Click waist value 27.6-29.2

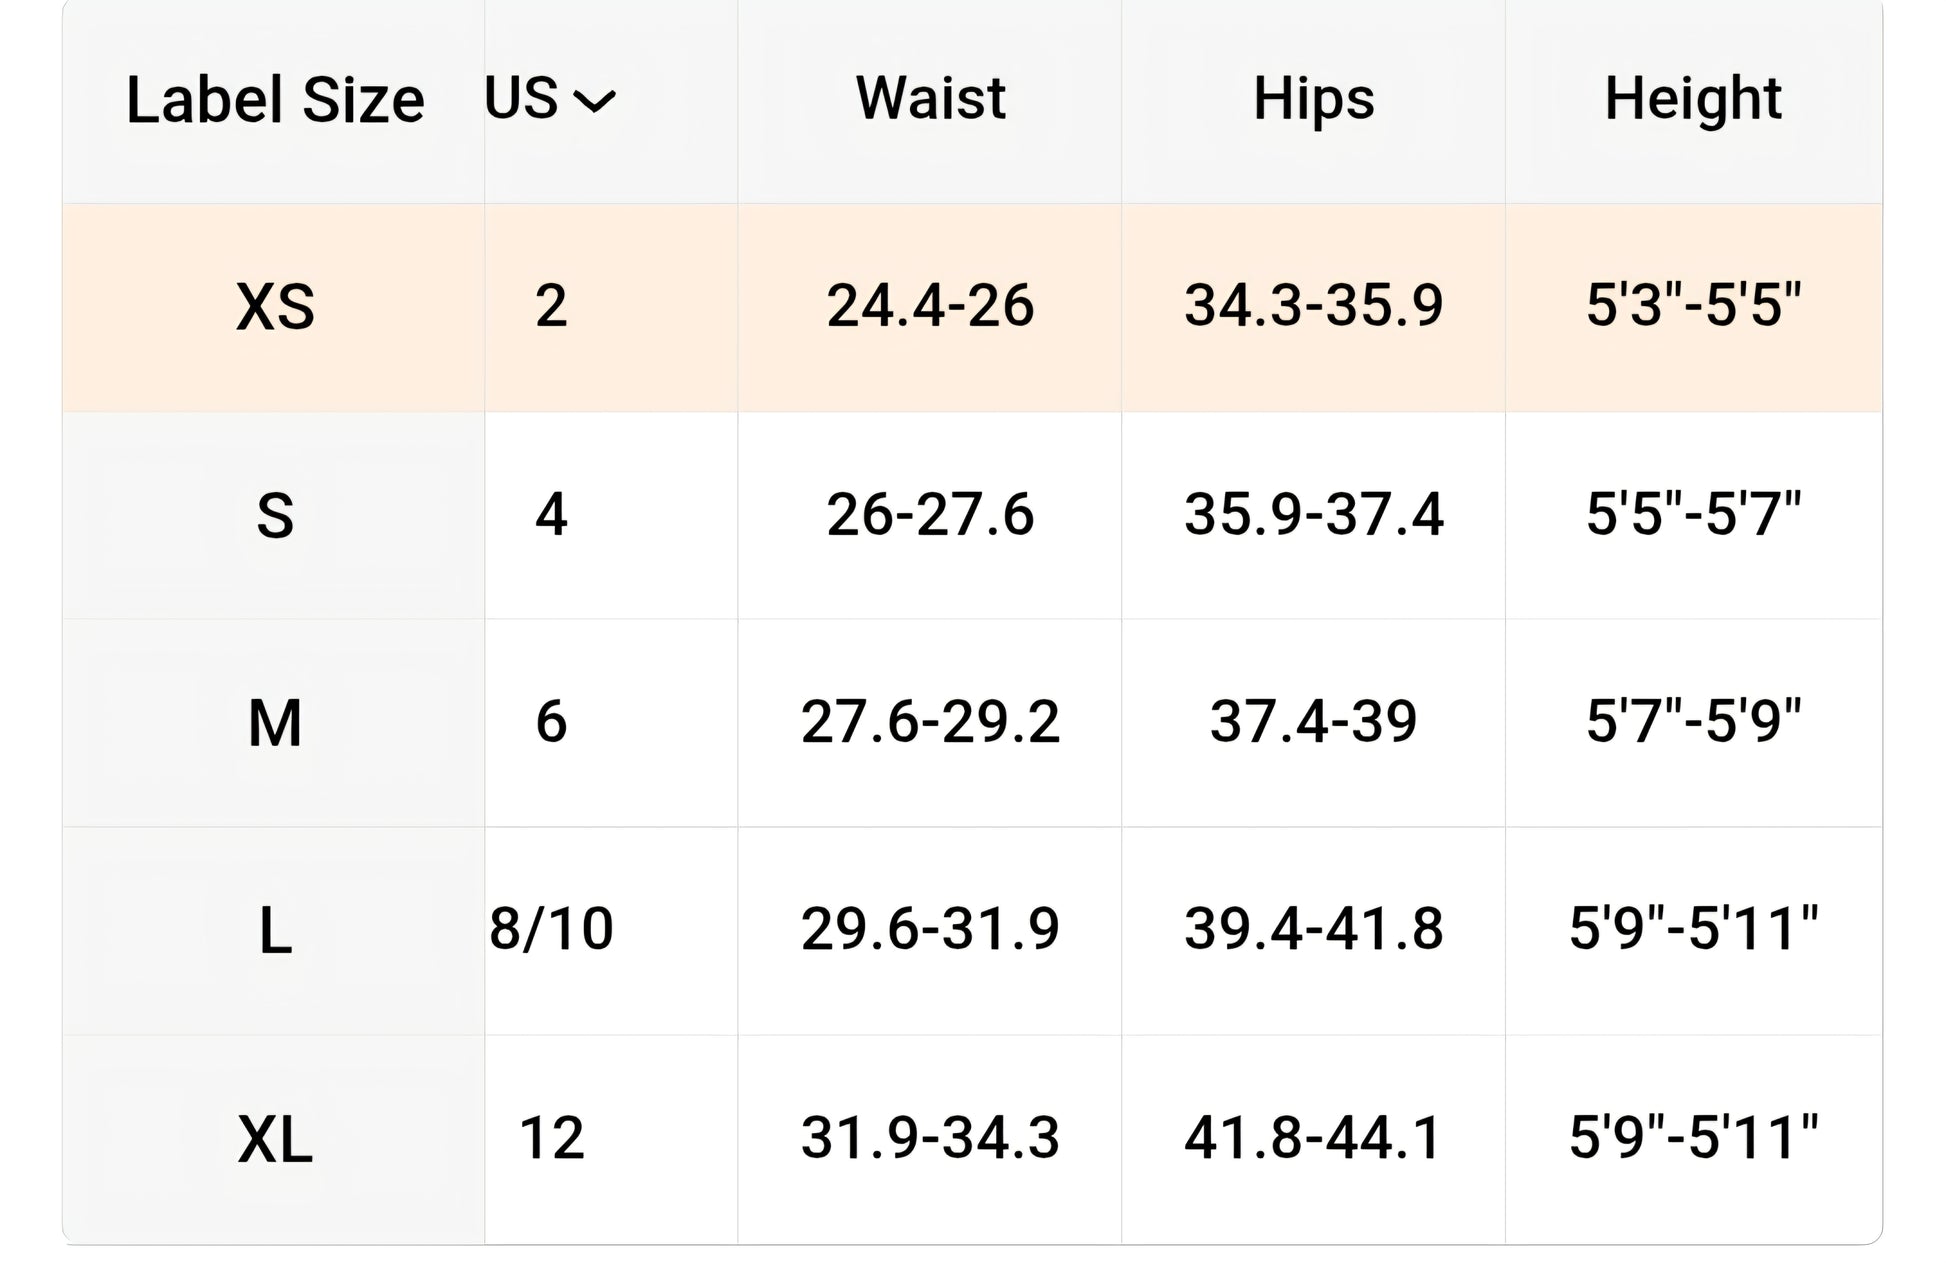(930, 721)
